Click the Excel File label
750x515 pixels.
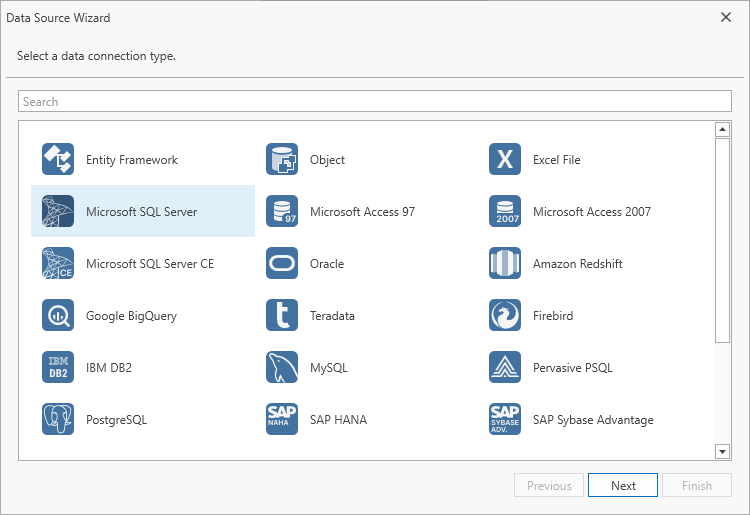(557, 160)
